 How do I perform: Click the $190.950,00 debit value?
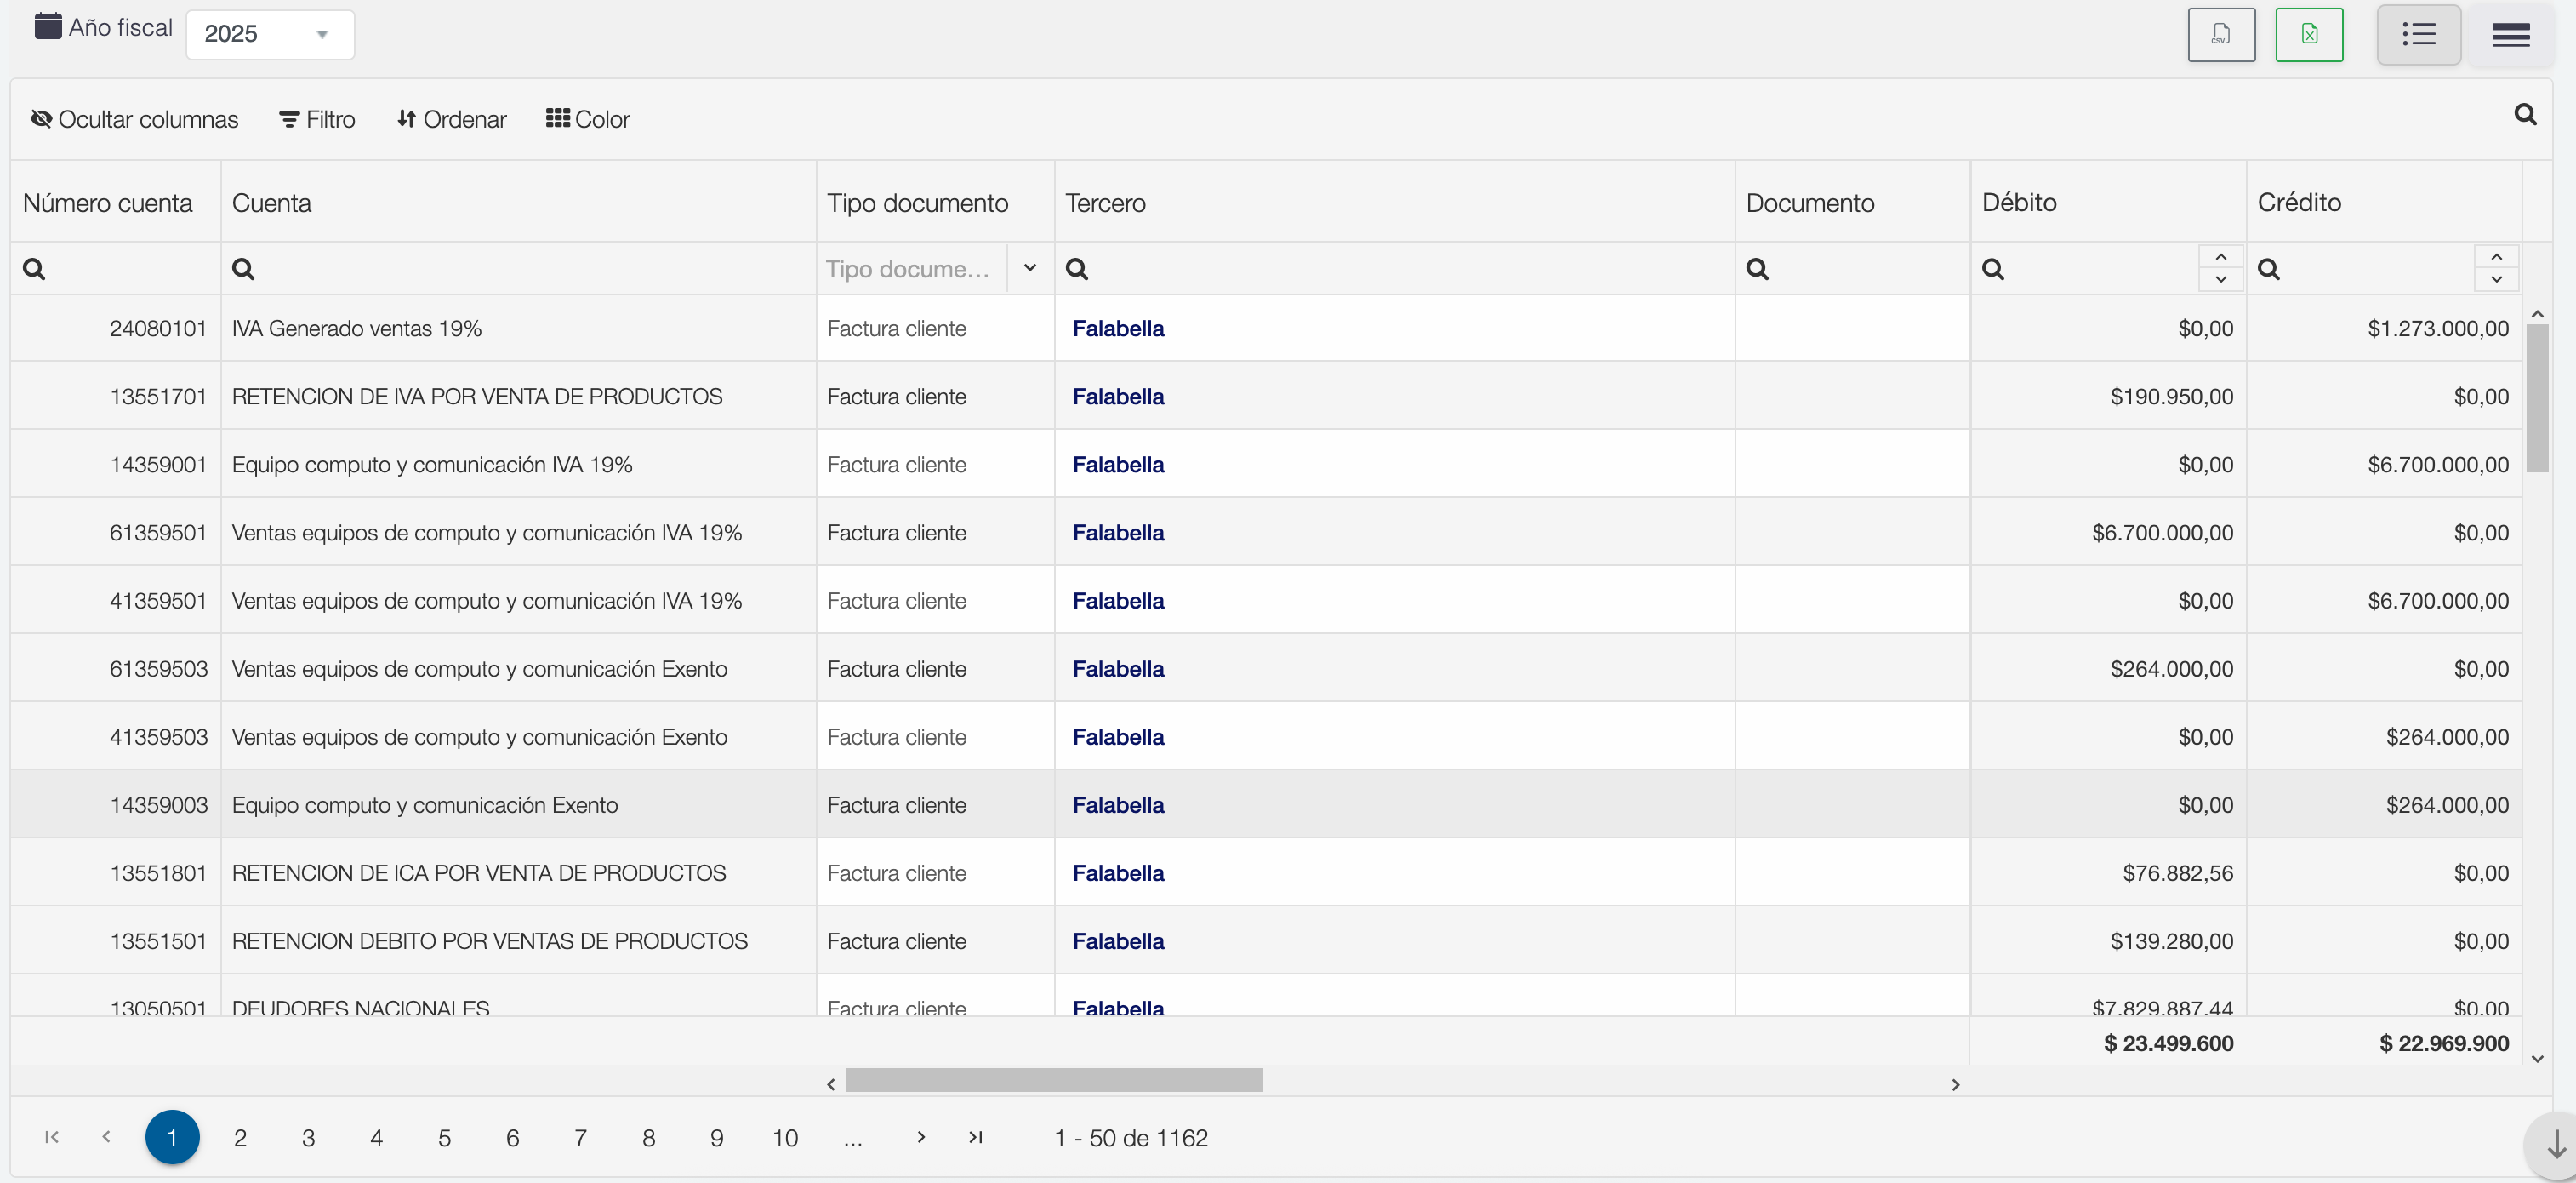[2171, 396]
